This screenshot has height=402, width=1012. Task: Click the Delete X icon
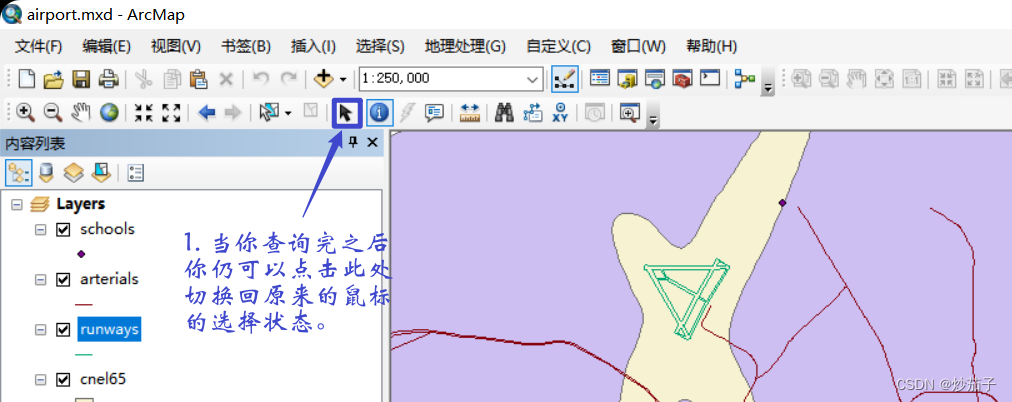(x=226, y=79)
